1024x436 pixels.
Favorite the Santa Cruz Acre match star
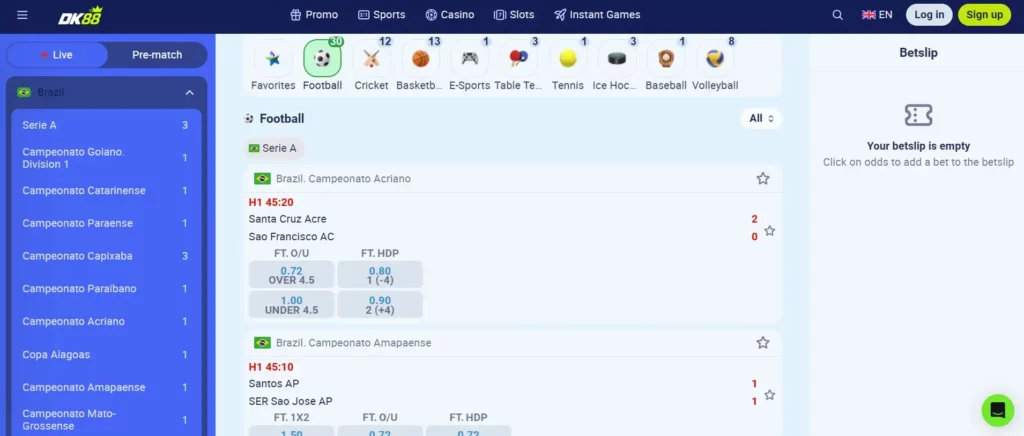[770, 230]
